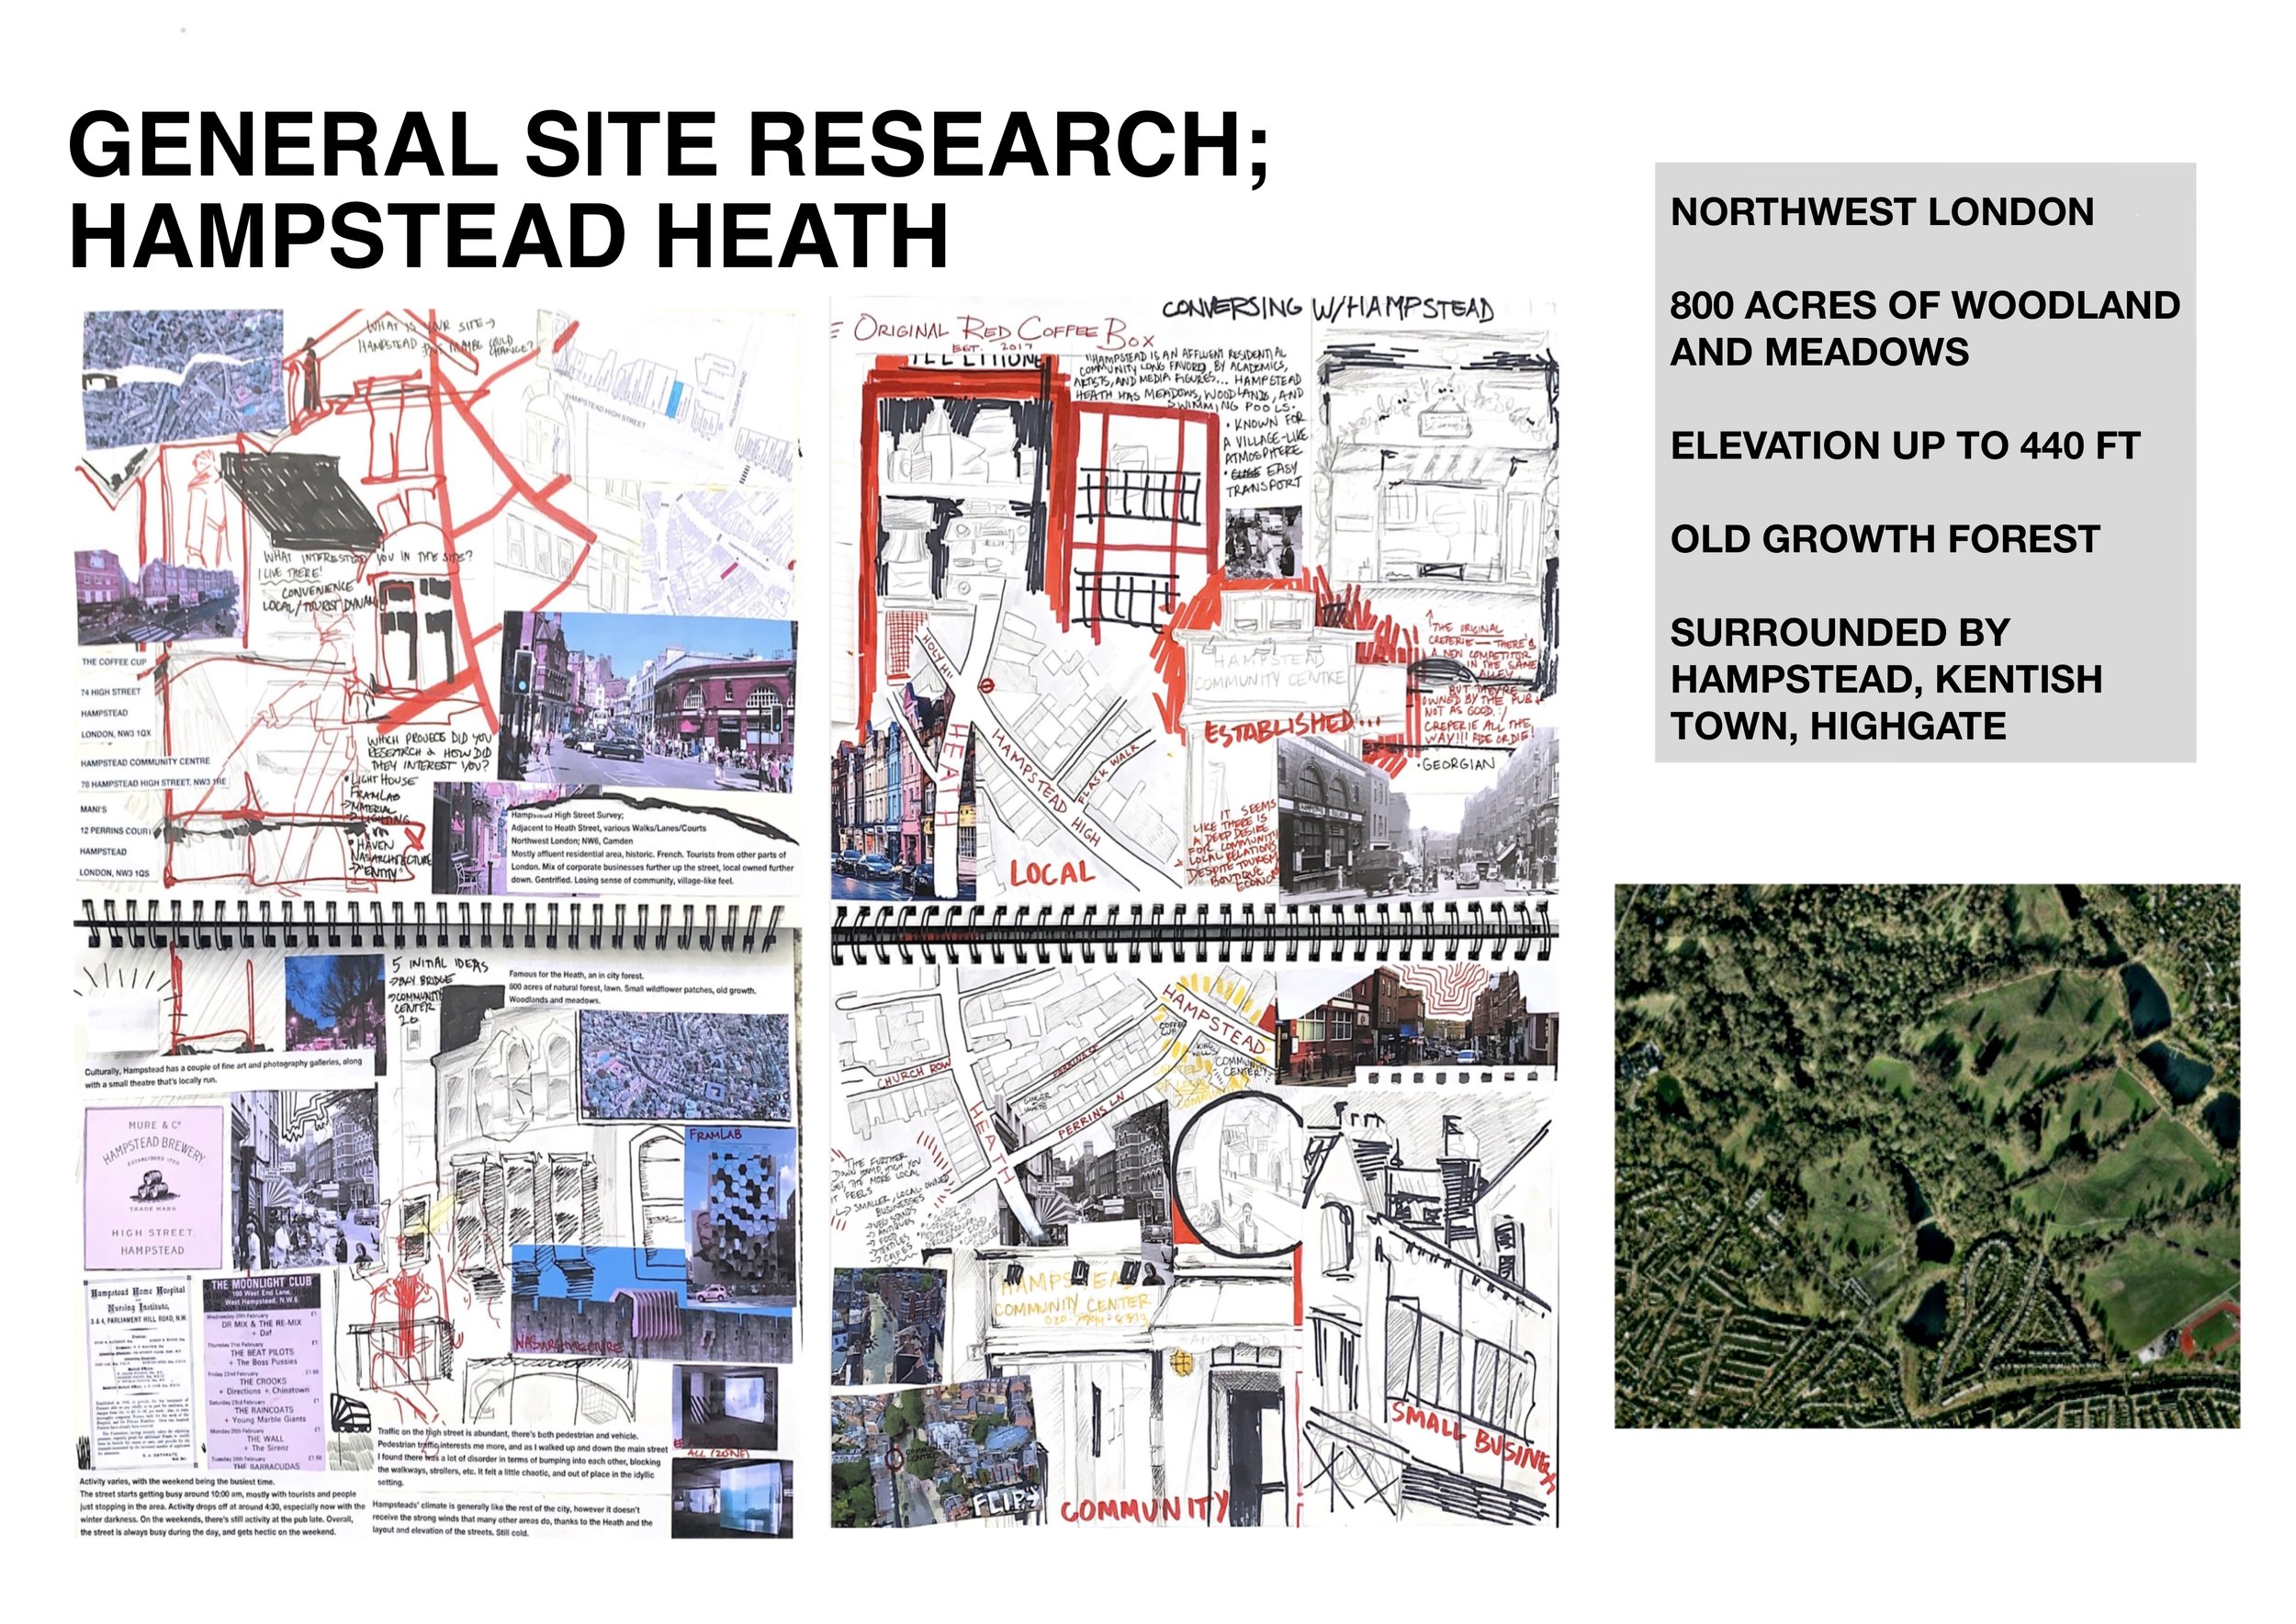Click the Hampstead tube station street photo
The width and height of the screenshot is (2296, 1624).
pyautogui.click(x=649, y=702)
